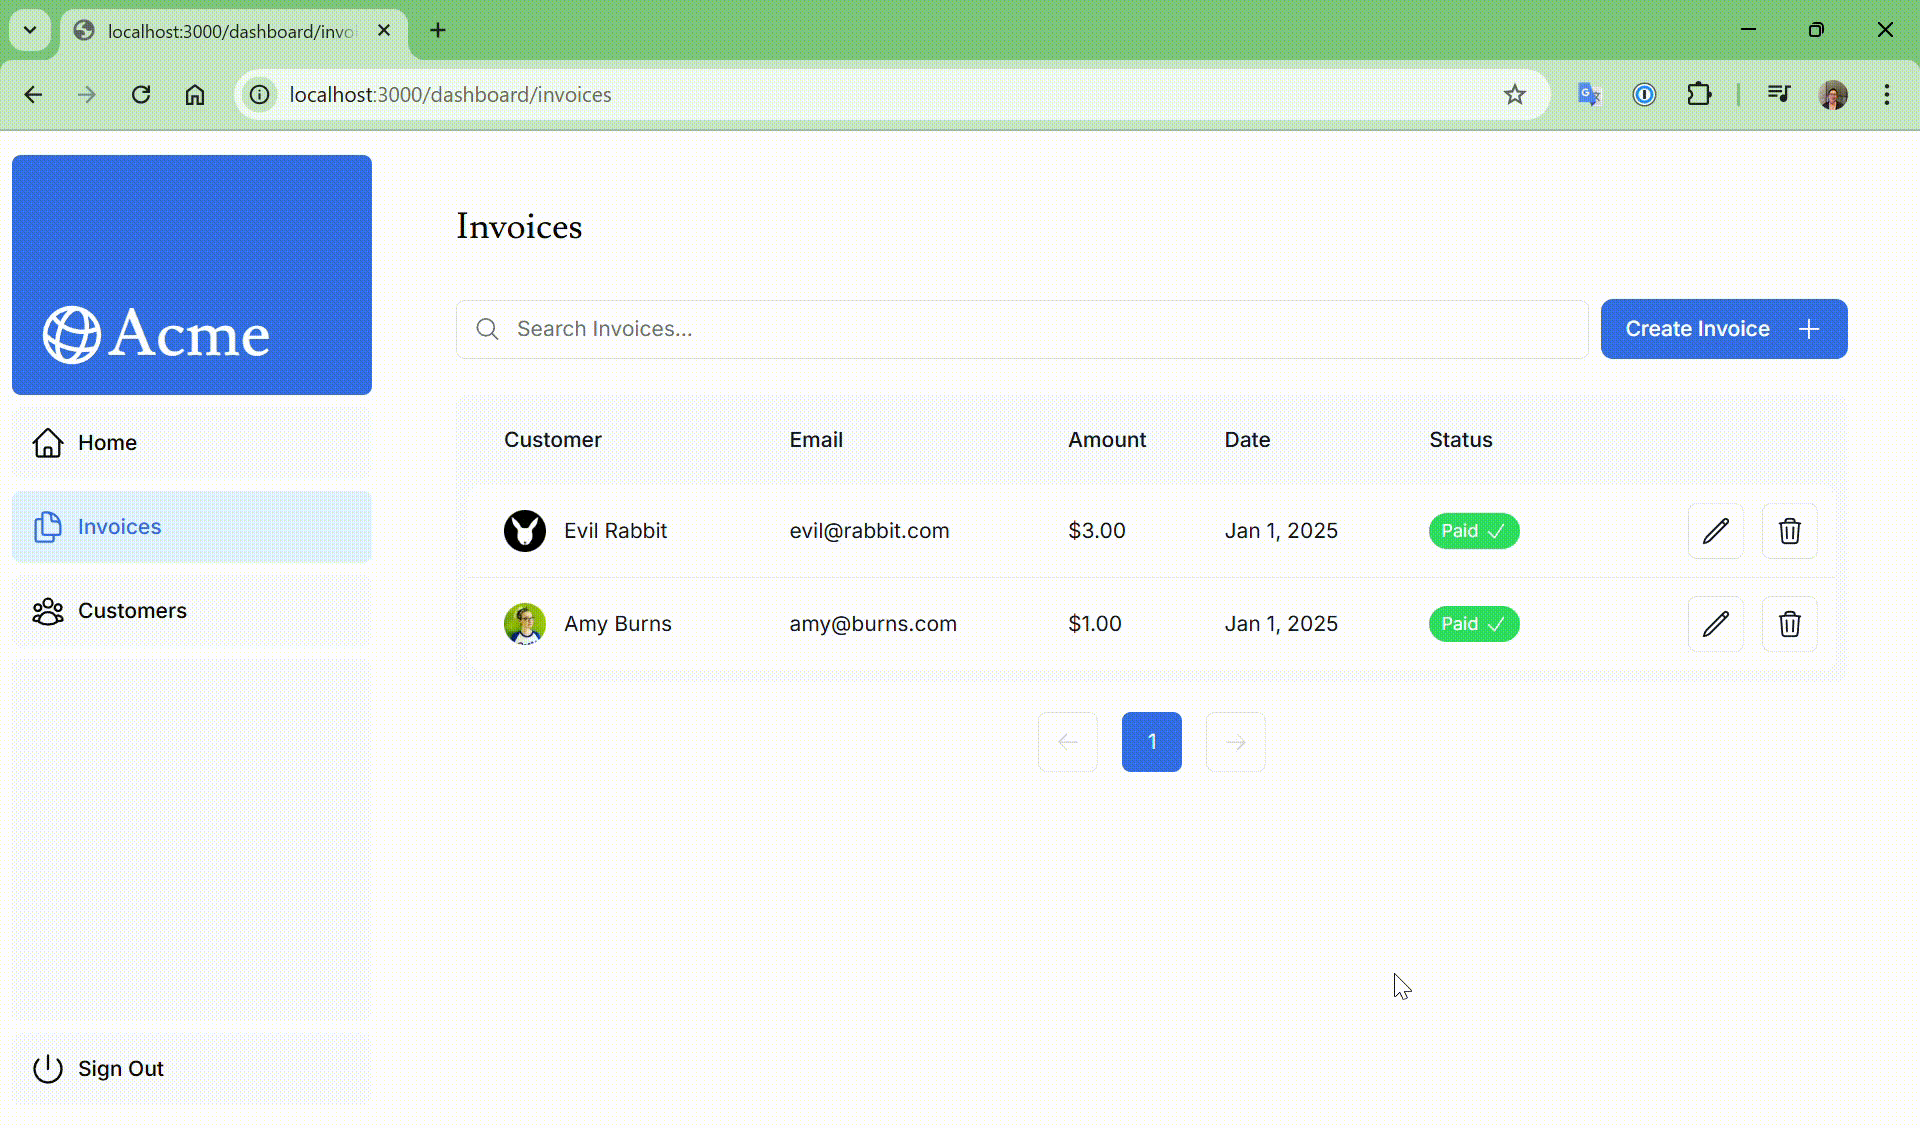This screenshot has width=1920, height=1128.
Task: Click the 1Password extension icon
Action: [1644, 95]
